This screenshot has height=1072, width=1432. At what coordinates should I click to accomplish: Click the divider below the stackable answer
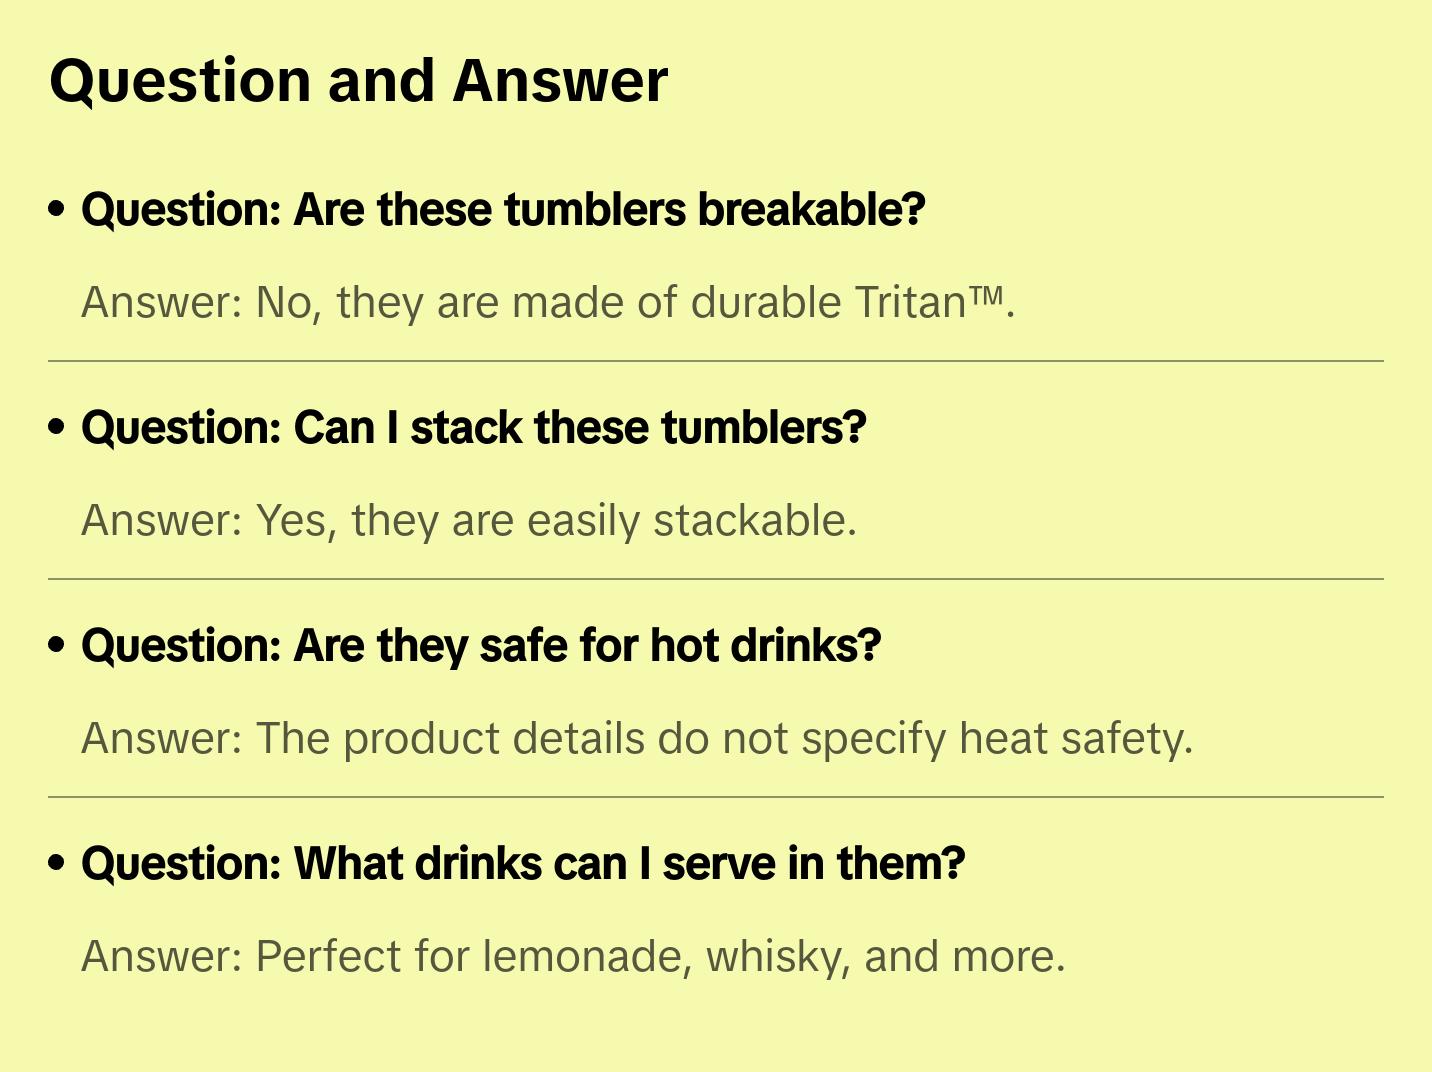(x=716, y=579)
